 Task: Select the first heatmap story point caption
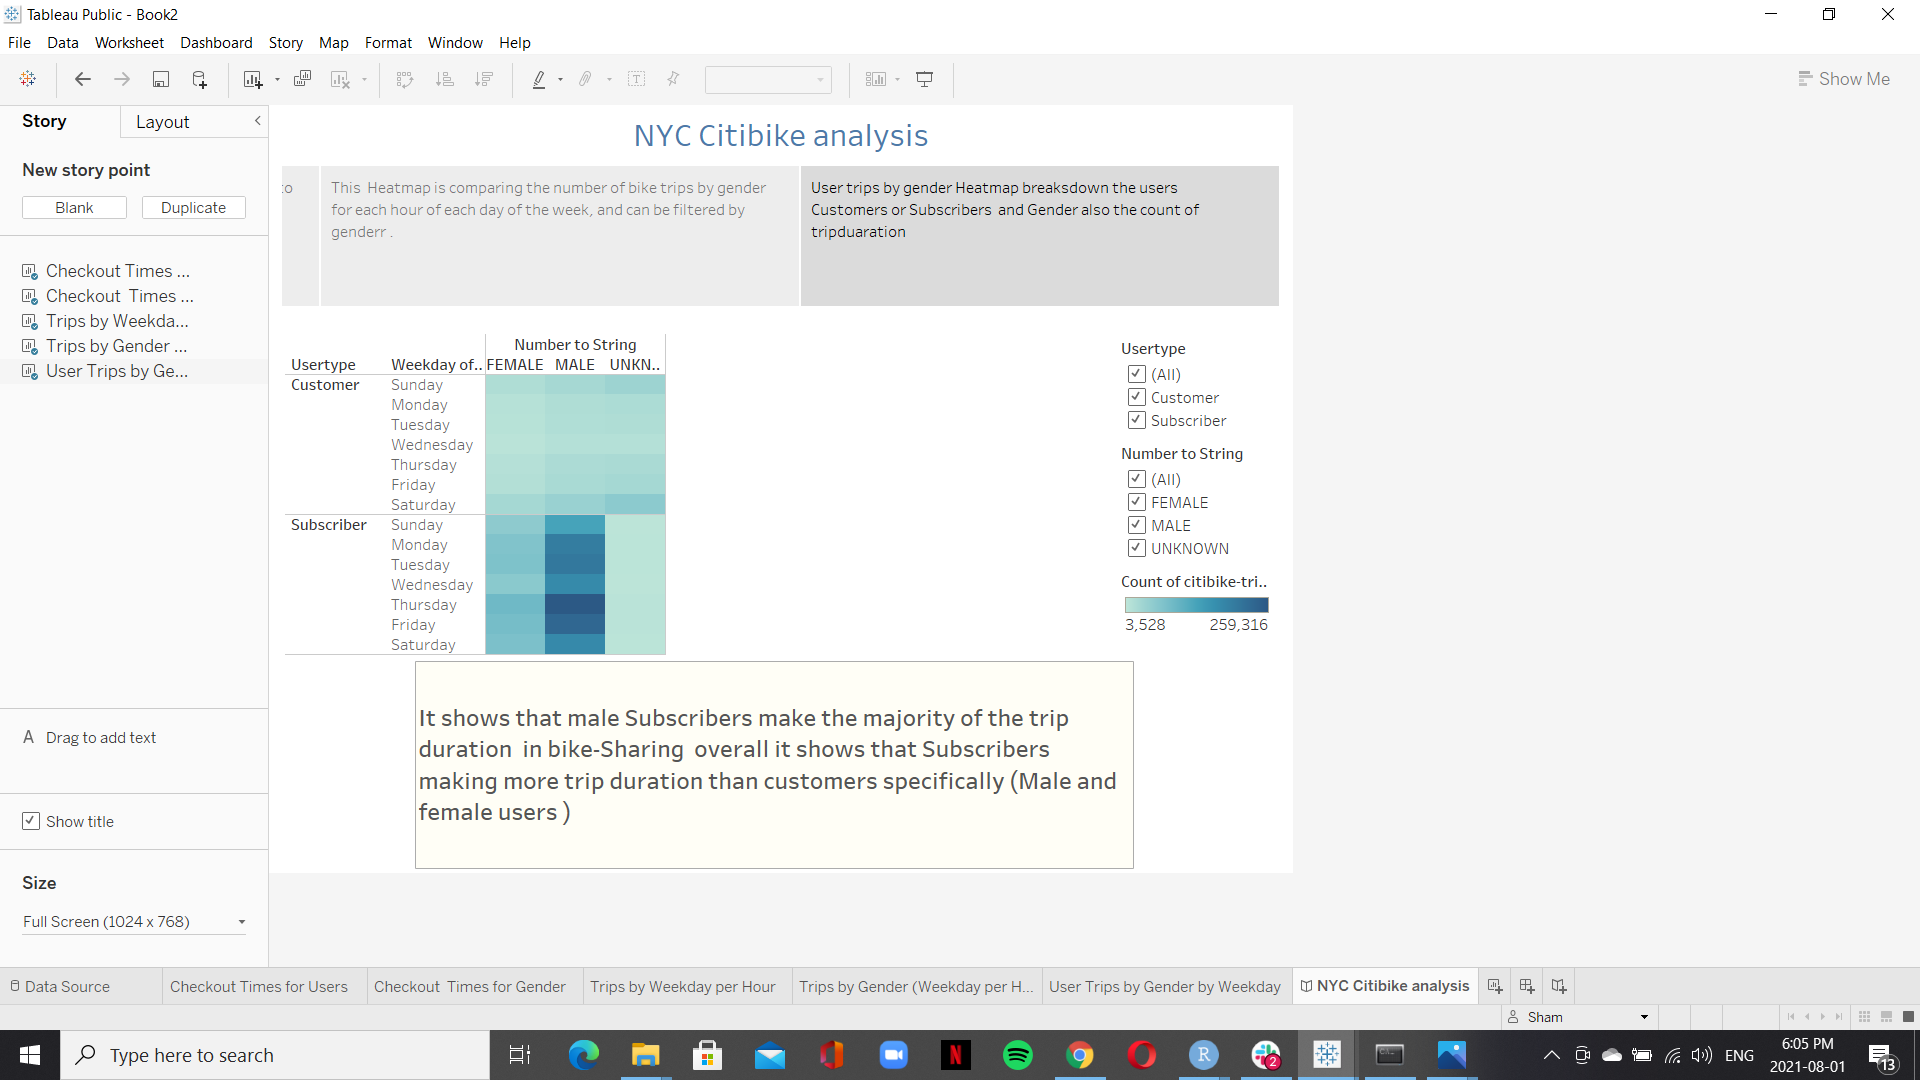[x=559, y=236]
